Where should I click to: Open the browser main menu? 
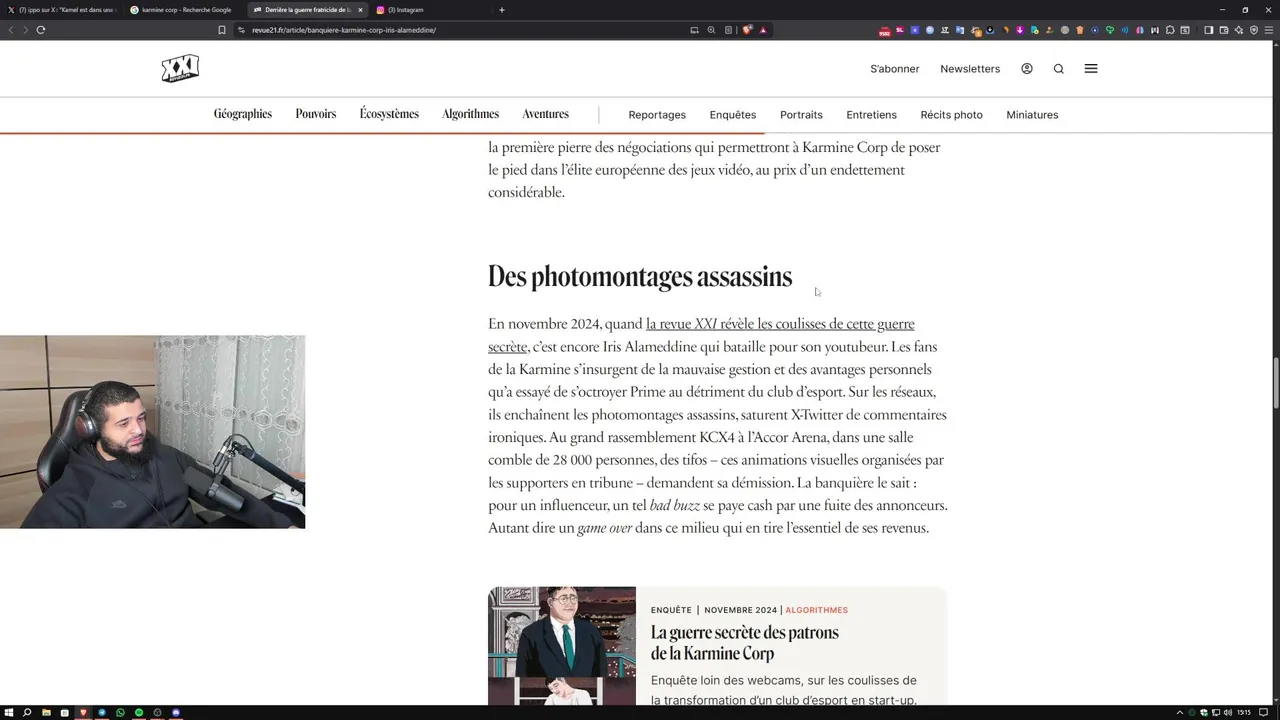click(1269, 30)
